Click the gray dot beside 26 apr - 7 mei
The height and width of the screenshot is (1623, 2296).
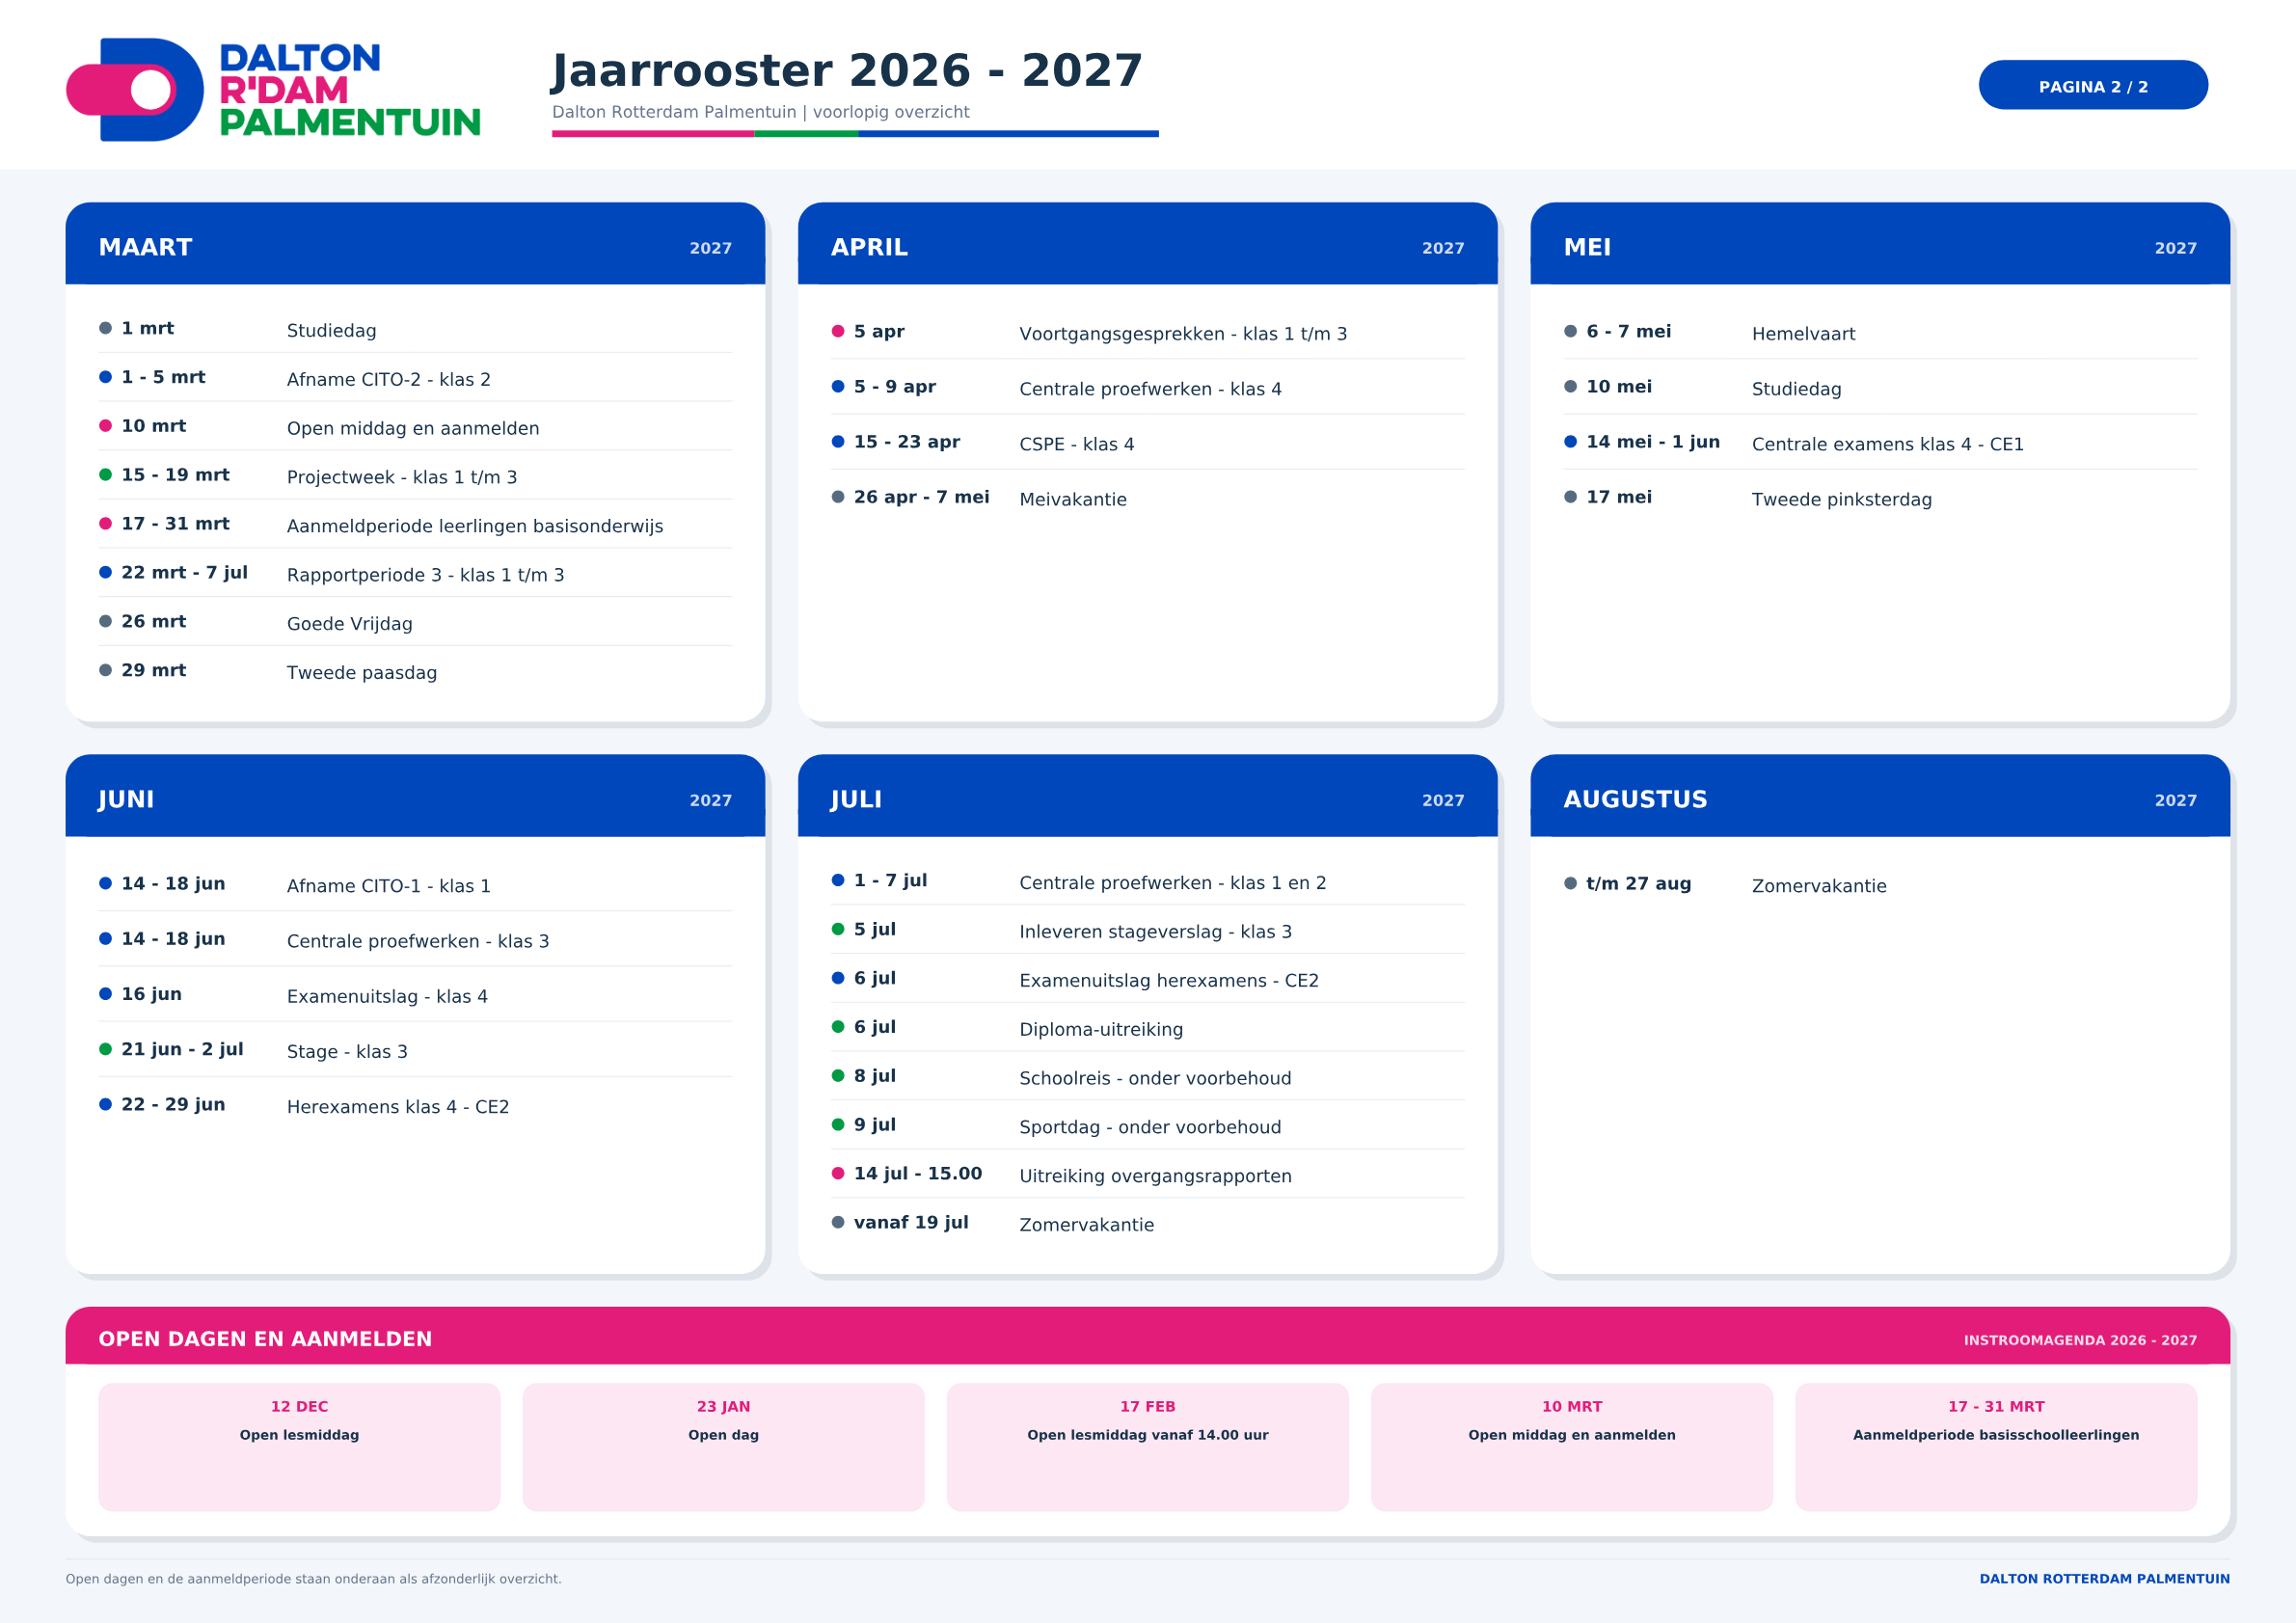tap(838, 497)
